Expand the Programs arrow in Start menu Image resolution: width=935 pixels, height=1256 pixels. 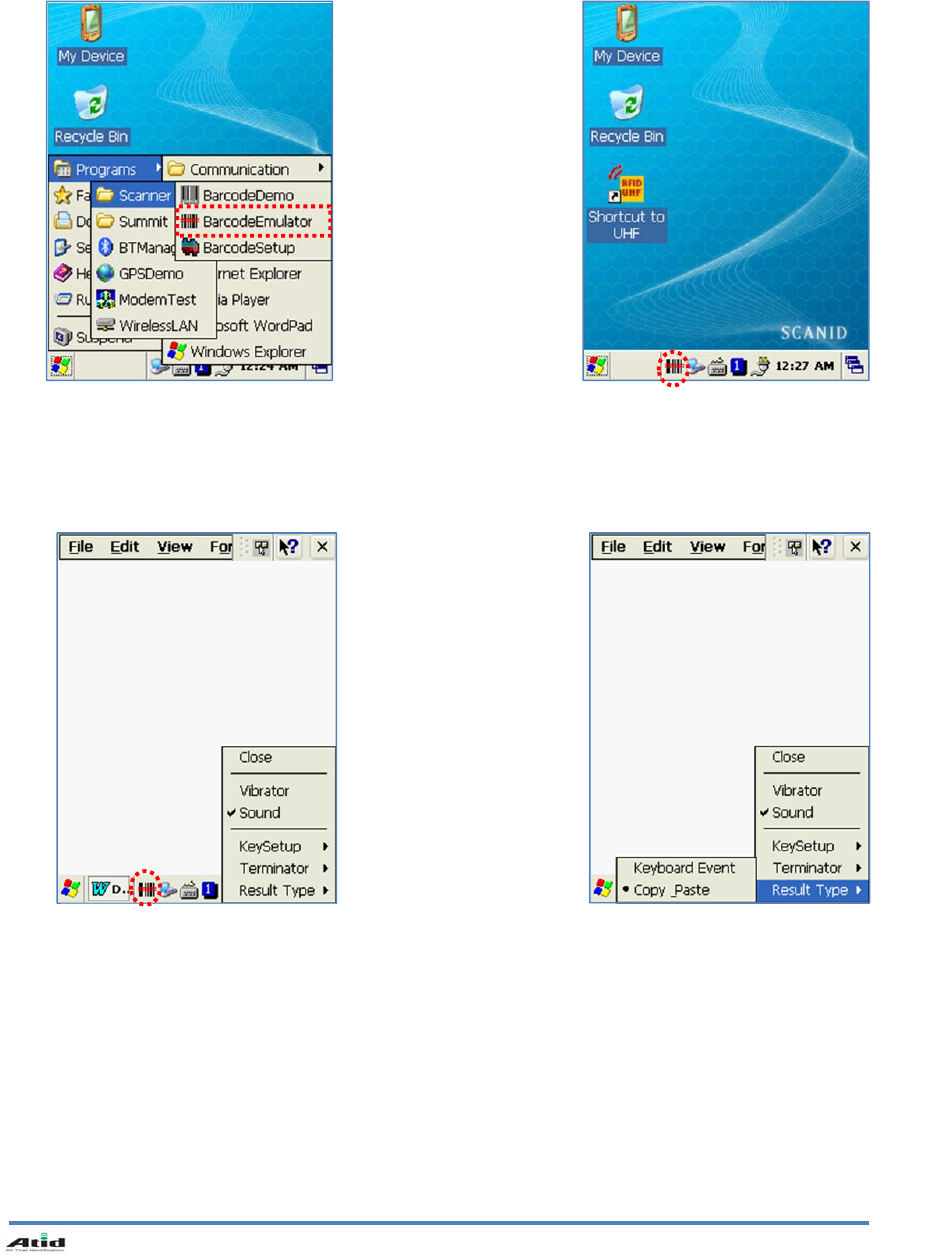pyautogui.click(x=159, y=169)
